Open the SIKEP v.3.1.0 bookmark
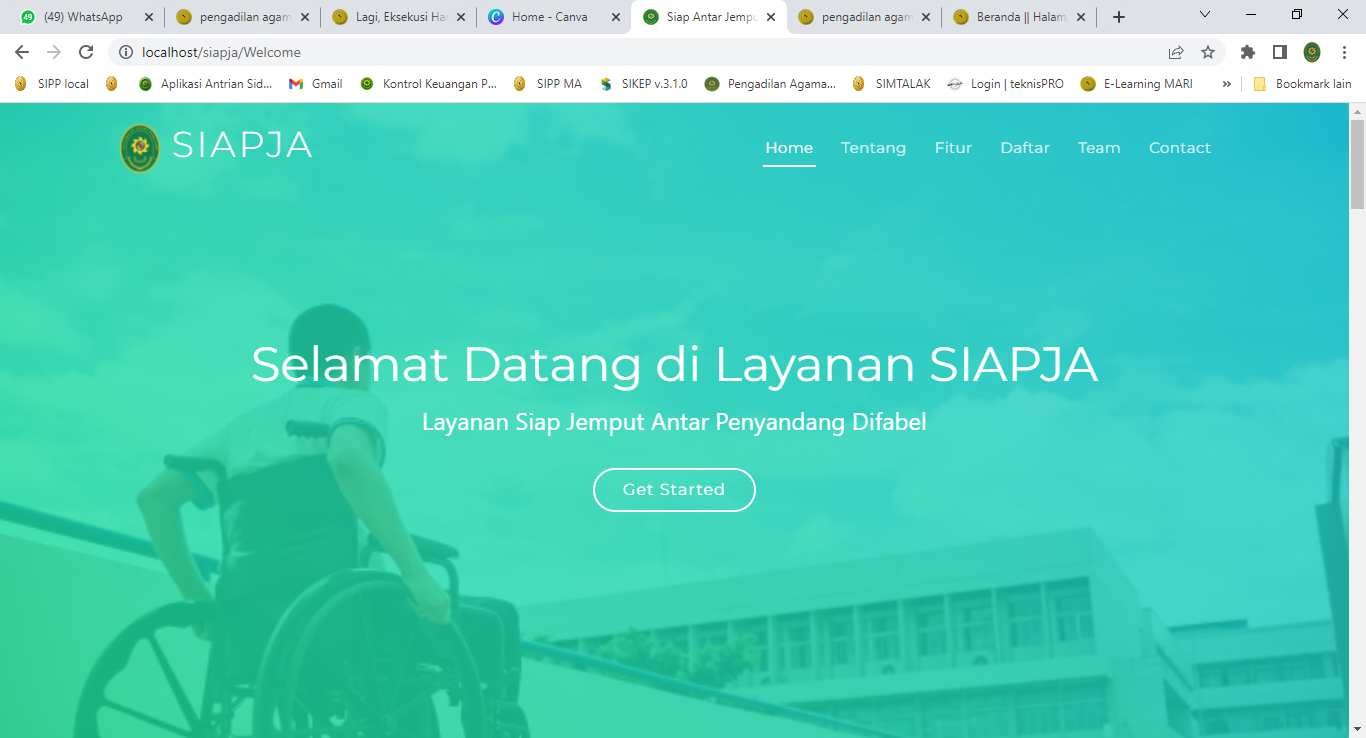 [x=643, y=84]
